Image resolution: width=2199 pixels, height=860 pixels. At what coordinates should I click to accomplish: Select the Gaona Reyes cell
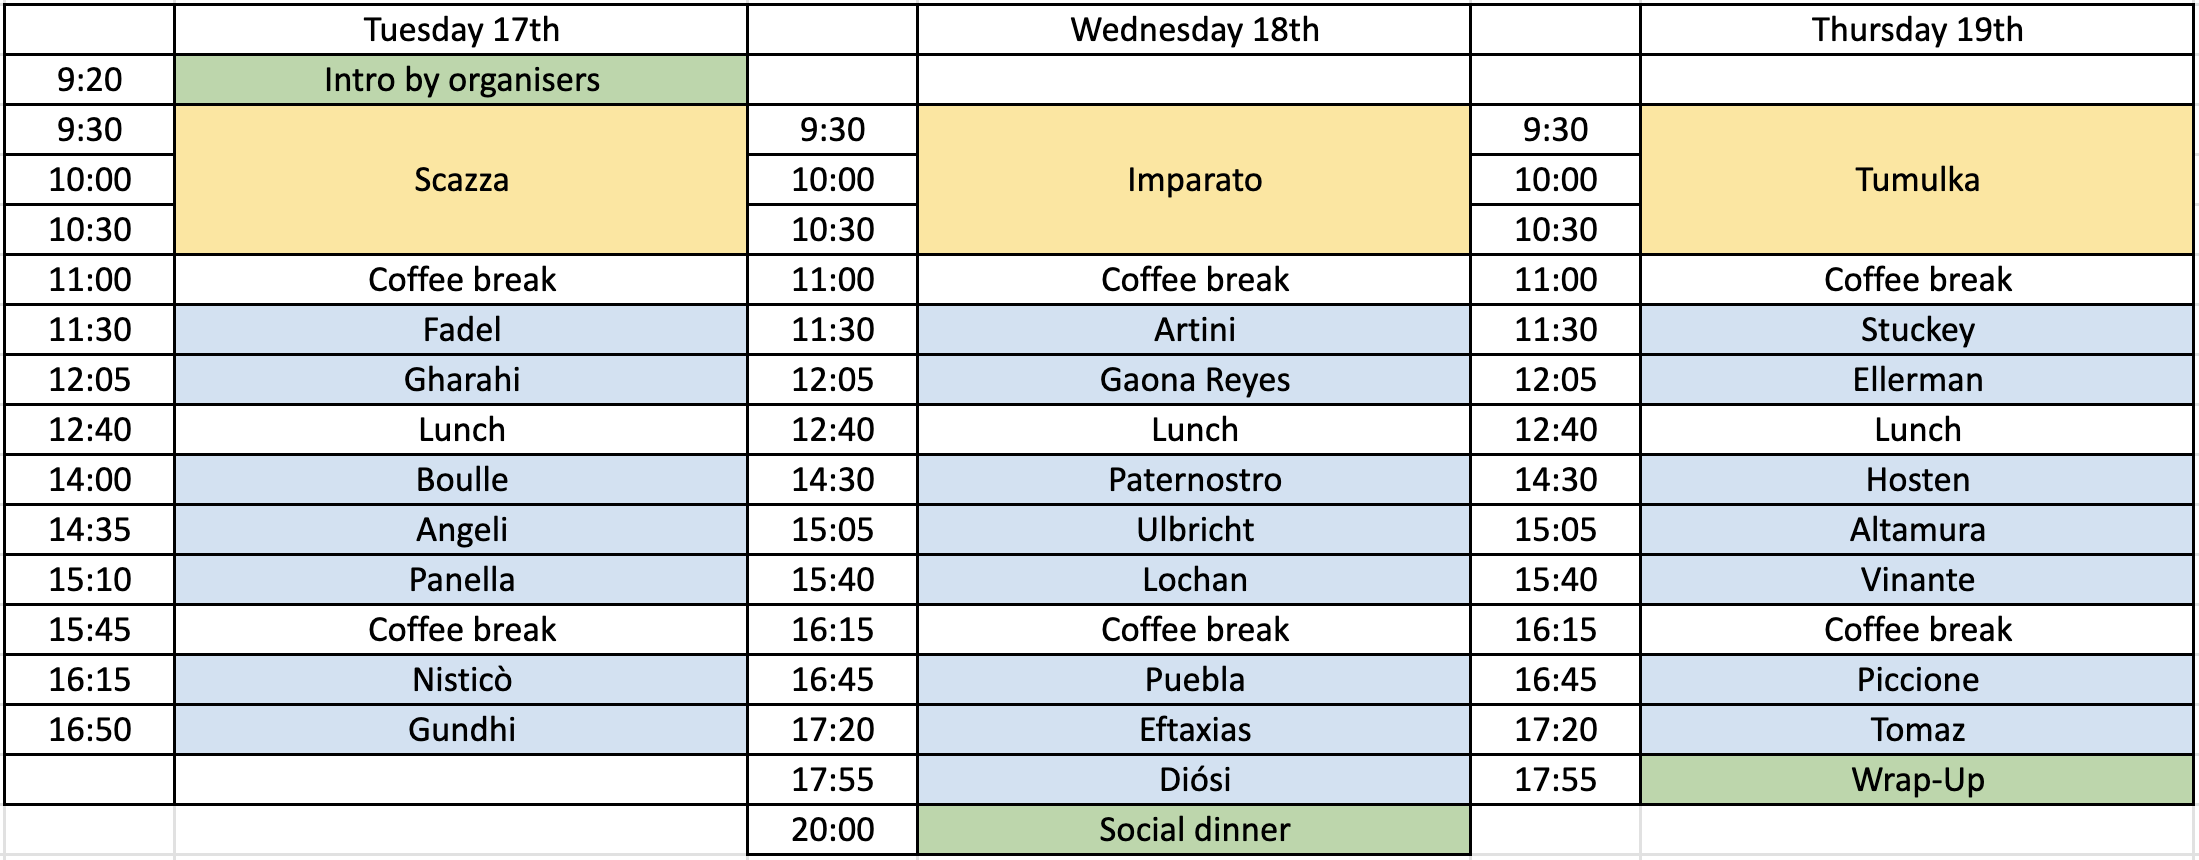click(x=1194, y=380)
